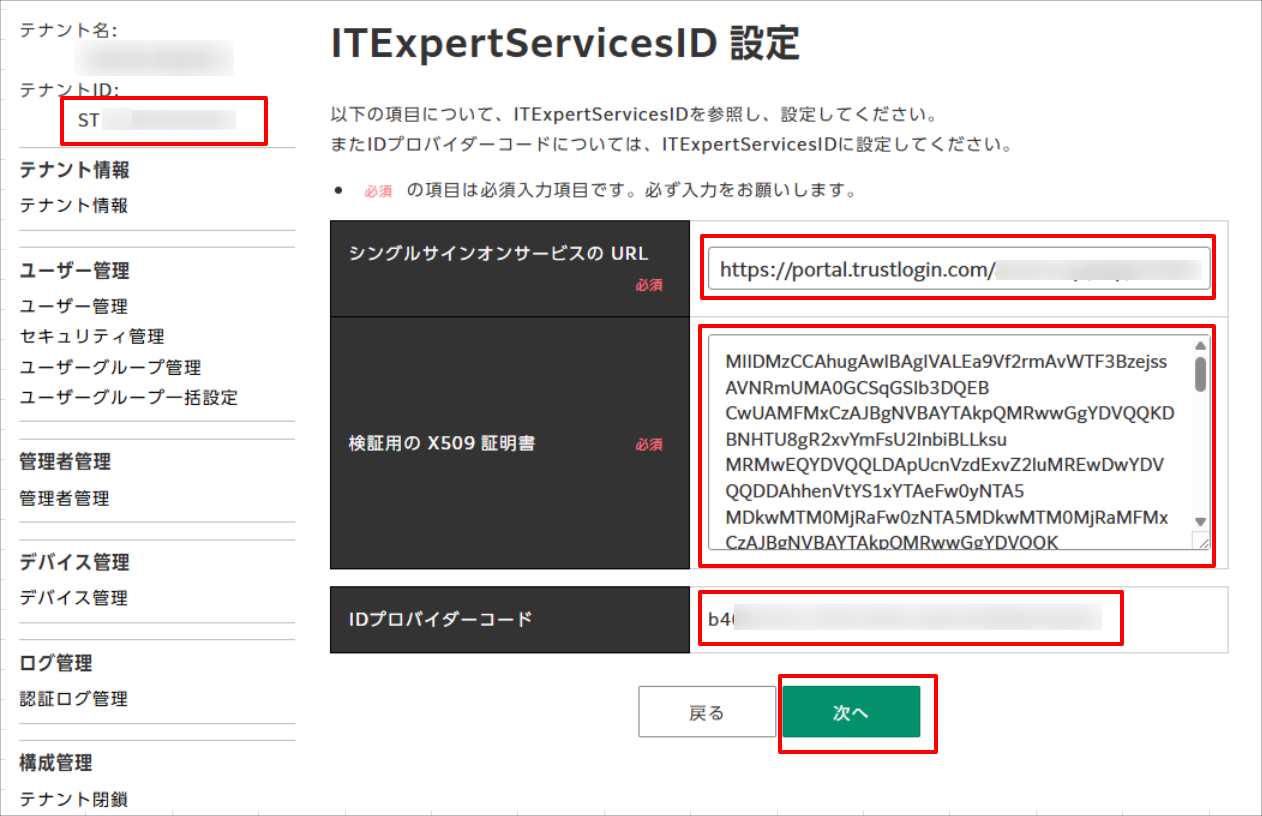Open デバイス管理 link in sidebar
The image size is (1262, 816).
click(x=74, y=598)
